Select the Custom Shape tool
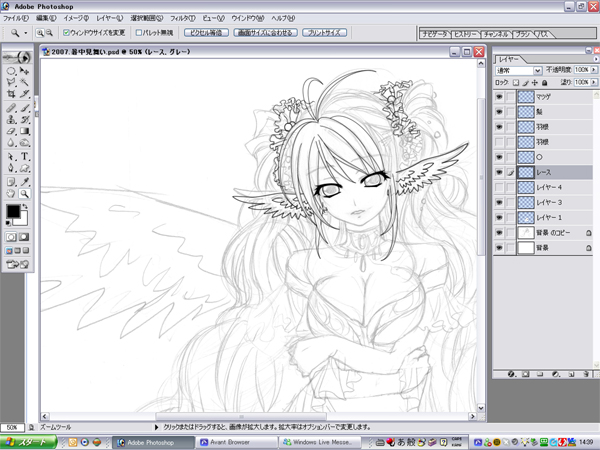Viewport: 600px width, 450px height. pyautogui.click(x=24, y=168)
